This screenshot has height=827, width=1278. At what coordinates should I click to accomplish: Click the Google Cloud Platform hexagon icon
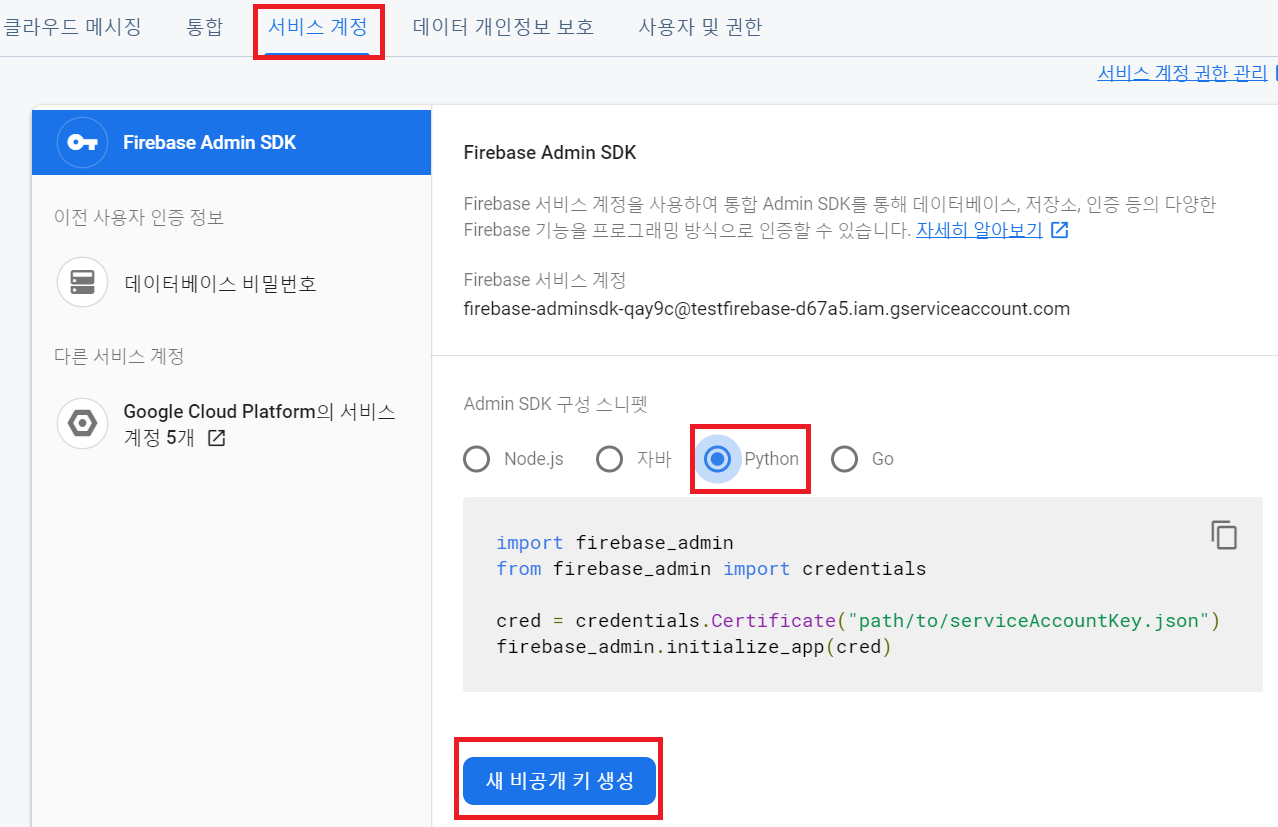[x=82, y=424]
